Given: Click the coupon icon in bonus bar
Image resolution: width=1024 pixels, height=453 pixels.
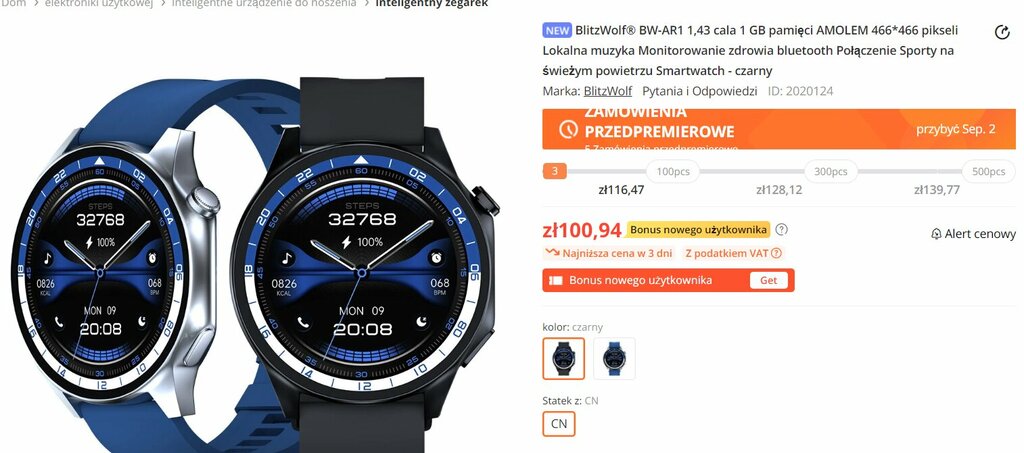Looking at the screenshot, I should 556,281.
